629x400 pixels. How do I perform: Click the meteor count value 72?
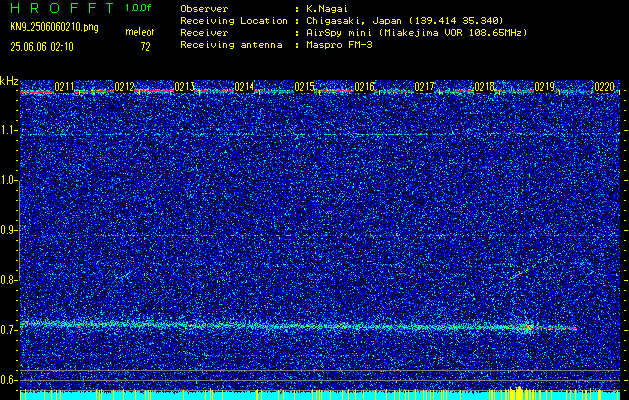coord(145,47)
